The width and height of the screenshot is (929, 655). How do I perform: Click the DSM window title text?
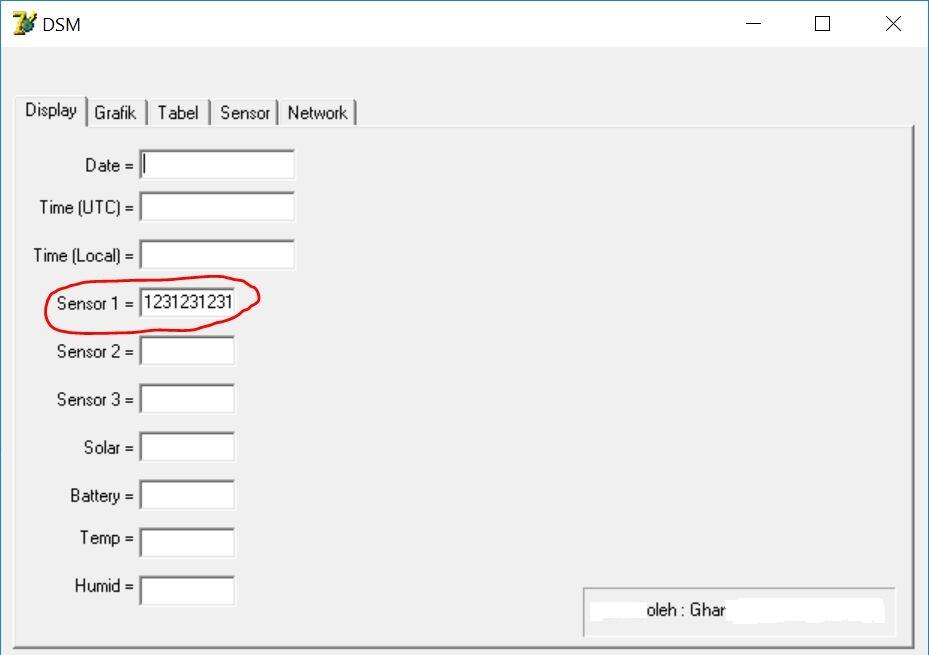pos(62,24)
